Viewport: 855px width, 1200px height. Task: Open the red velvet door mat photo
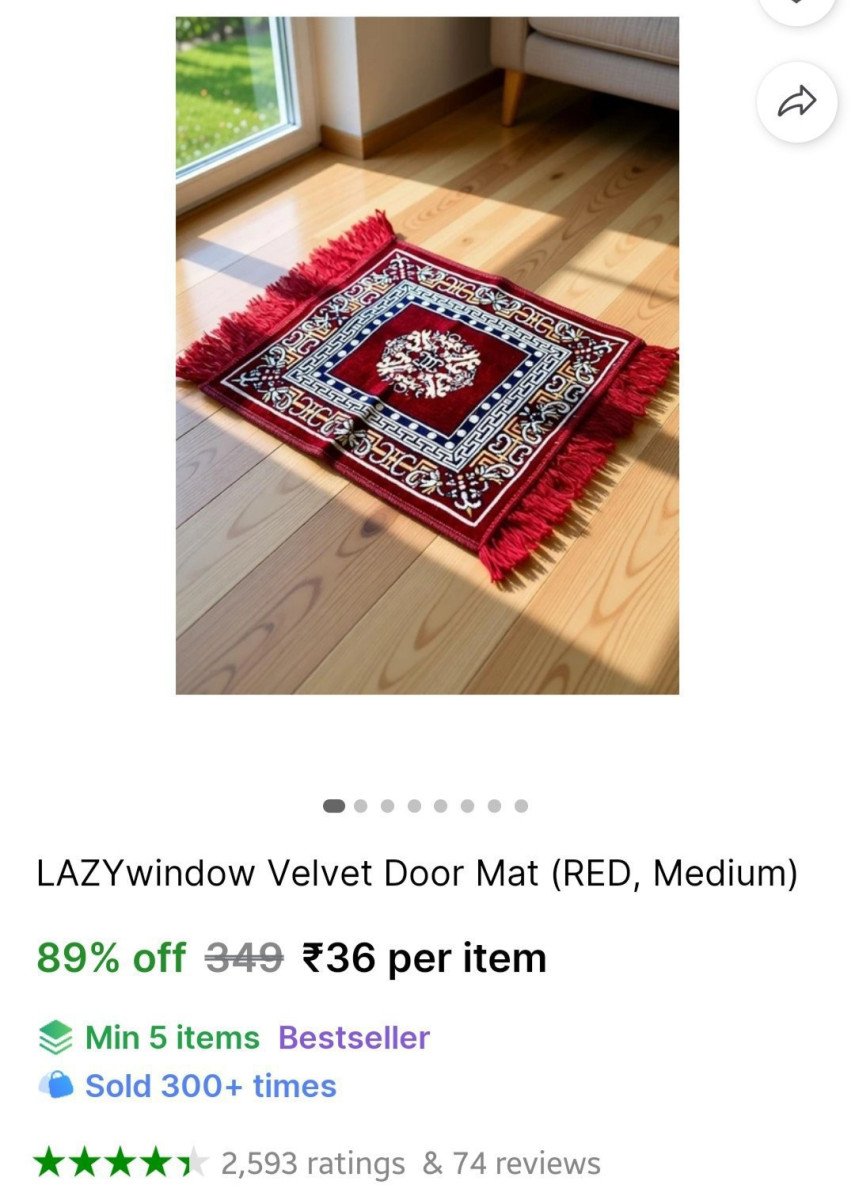[x=427, y=355]
